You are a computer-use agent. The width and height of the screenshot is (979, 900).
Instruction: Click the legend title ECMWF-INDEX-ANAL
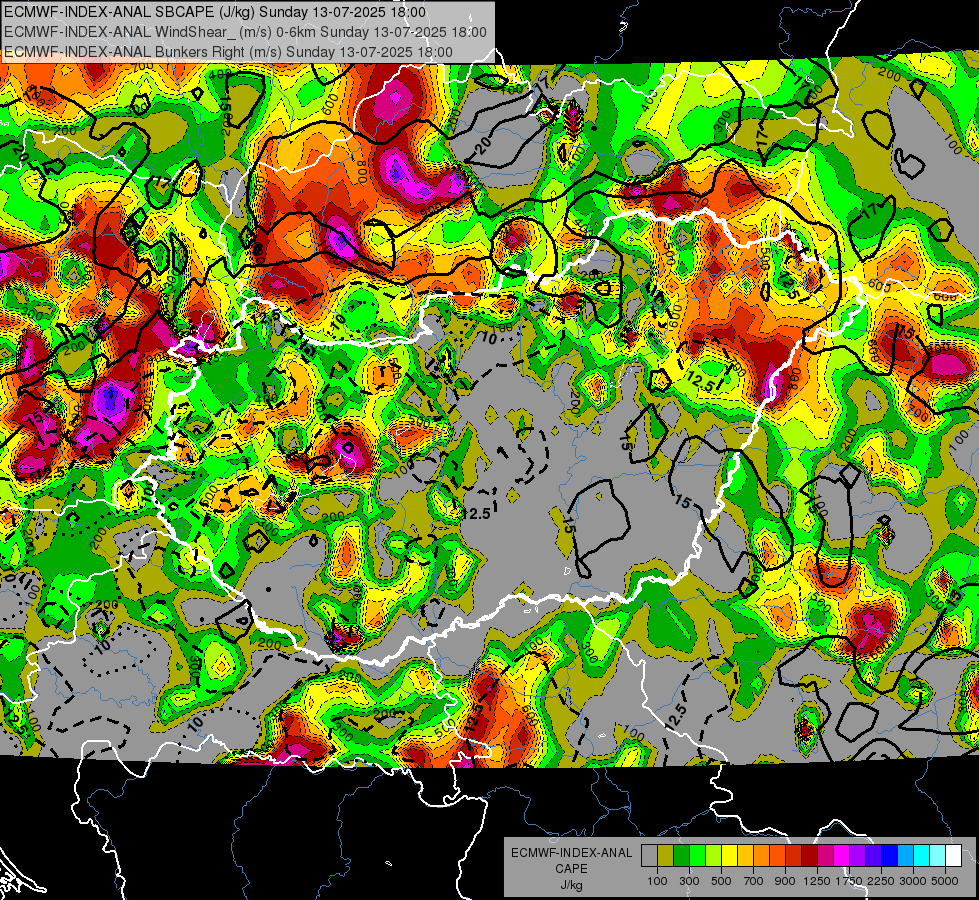pos(572,853)
